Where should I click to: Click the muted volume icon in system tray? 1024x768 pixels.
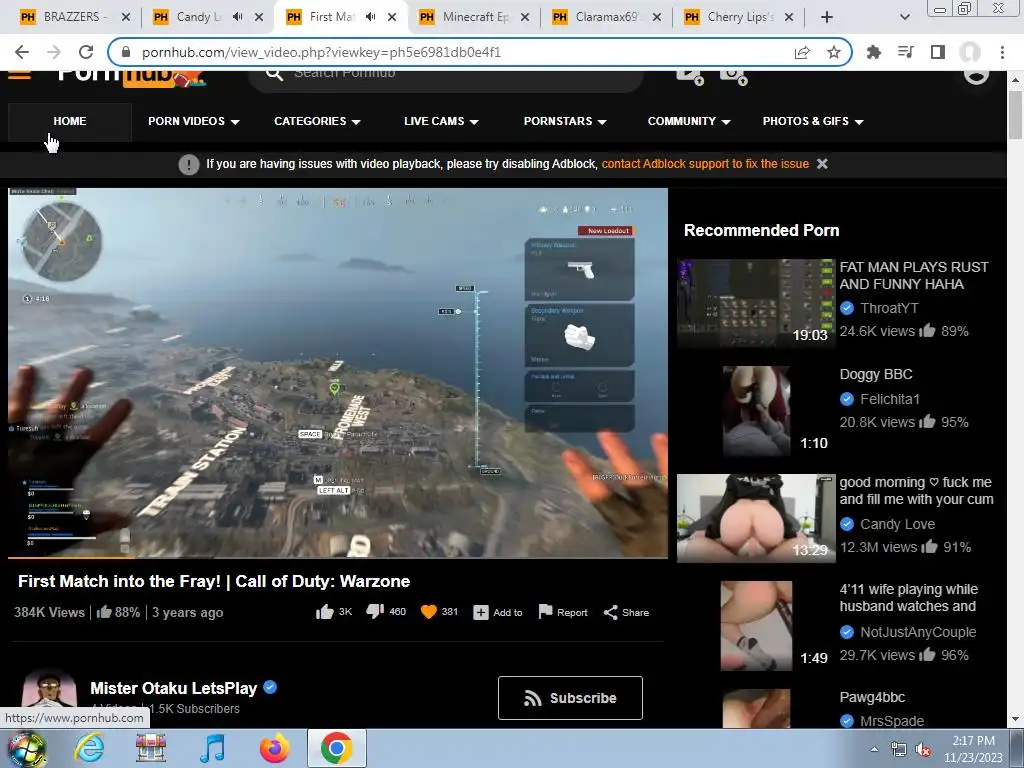(923, 750)
